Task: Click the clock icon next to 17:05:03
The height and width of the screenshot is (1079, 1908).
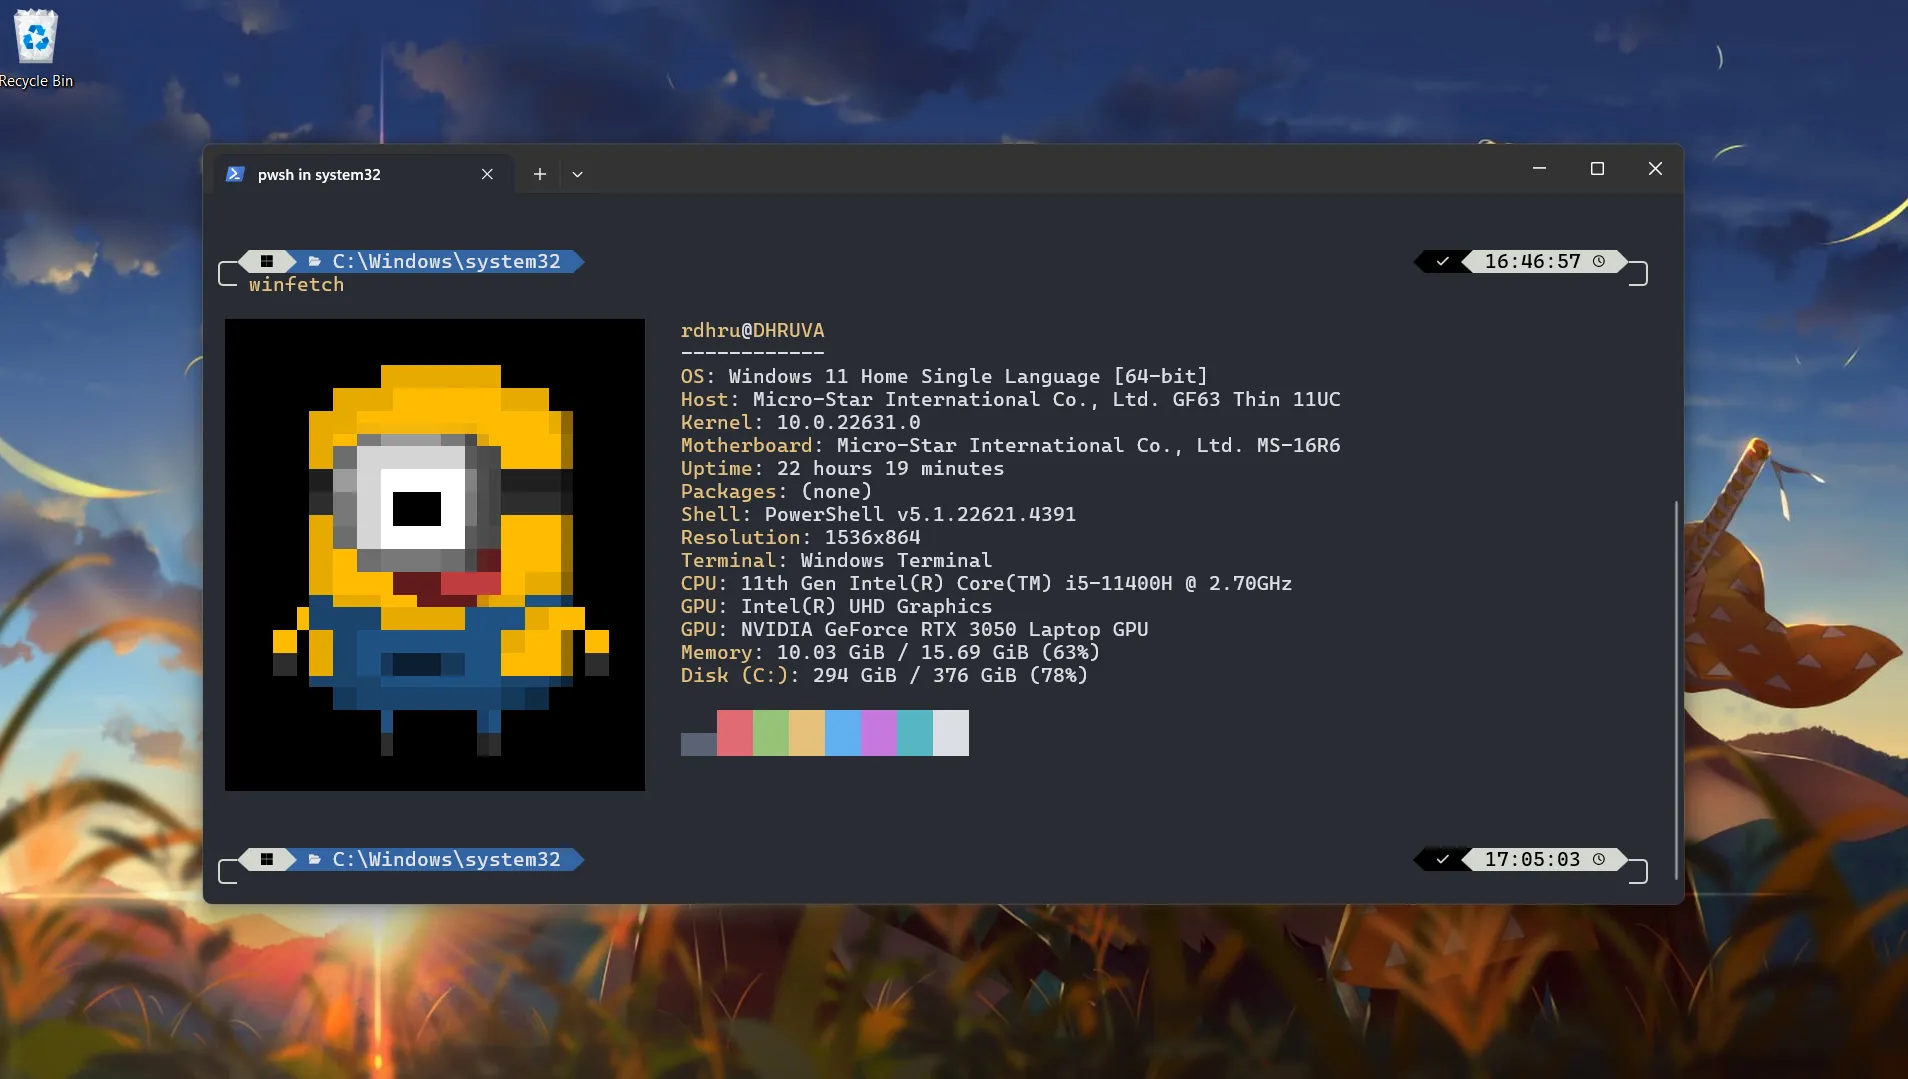Action: (1599, 859)
